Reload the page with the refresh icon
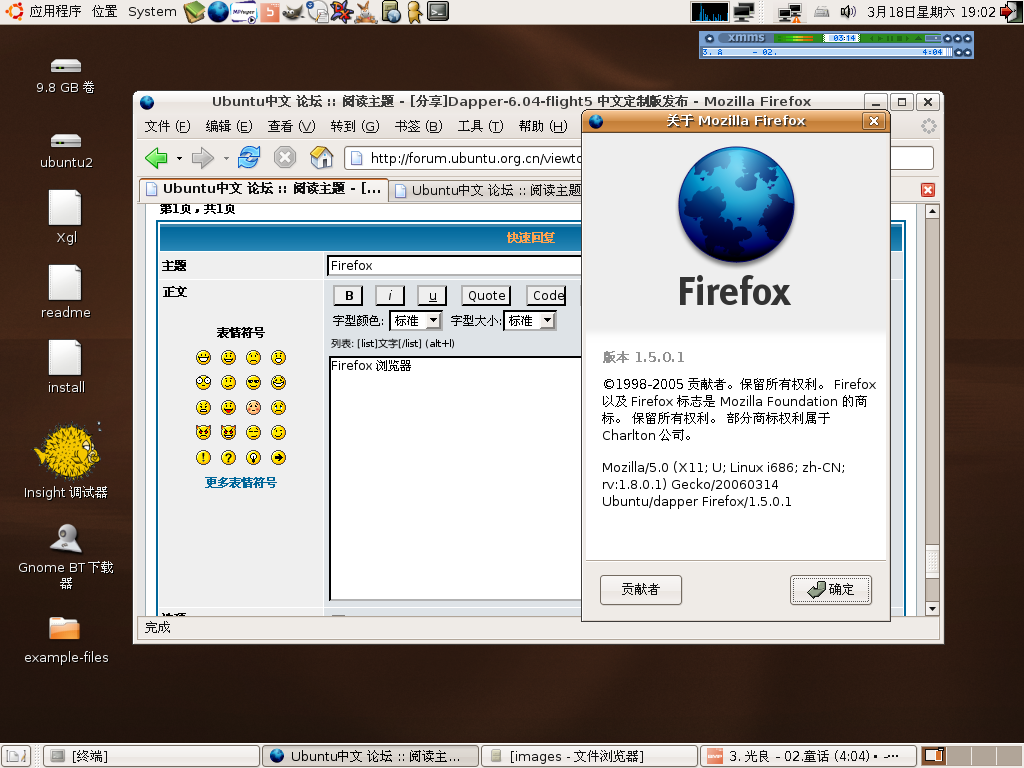Screen dimensions: 1024x768 (249, 157)
